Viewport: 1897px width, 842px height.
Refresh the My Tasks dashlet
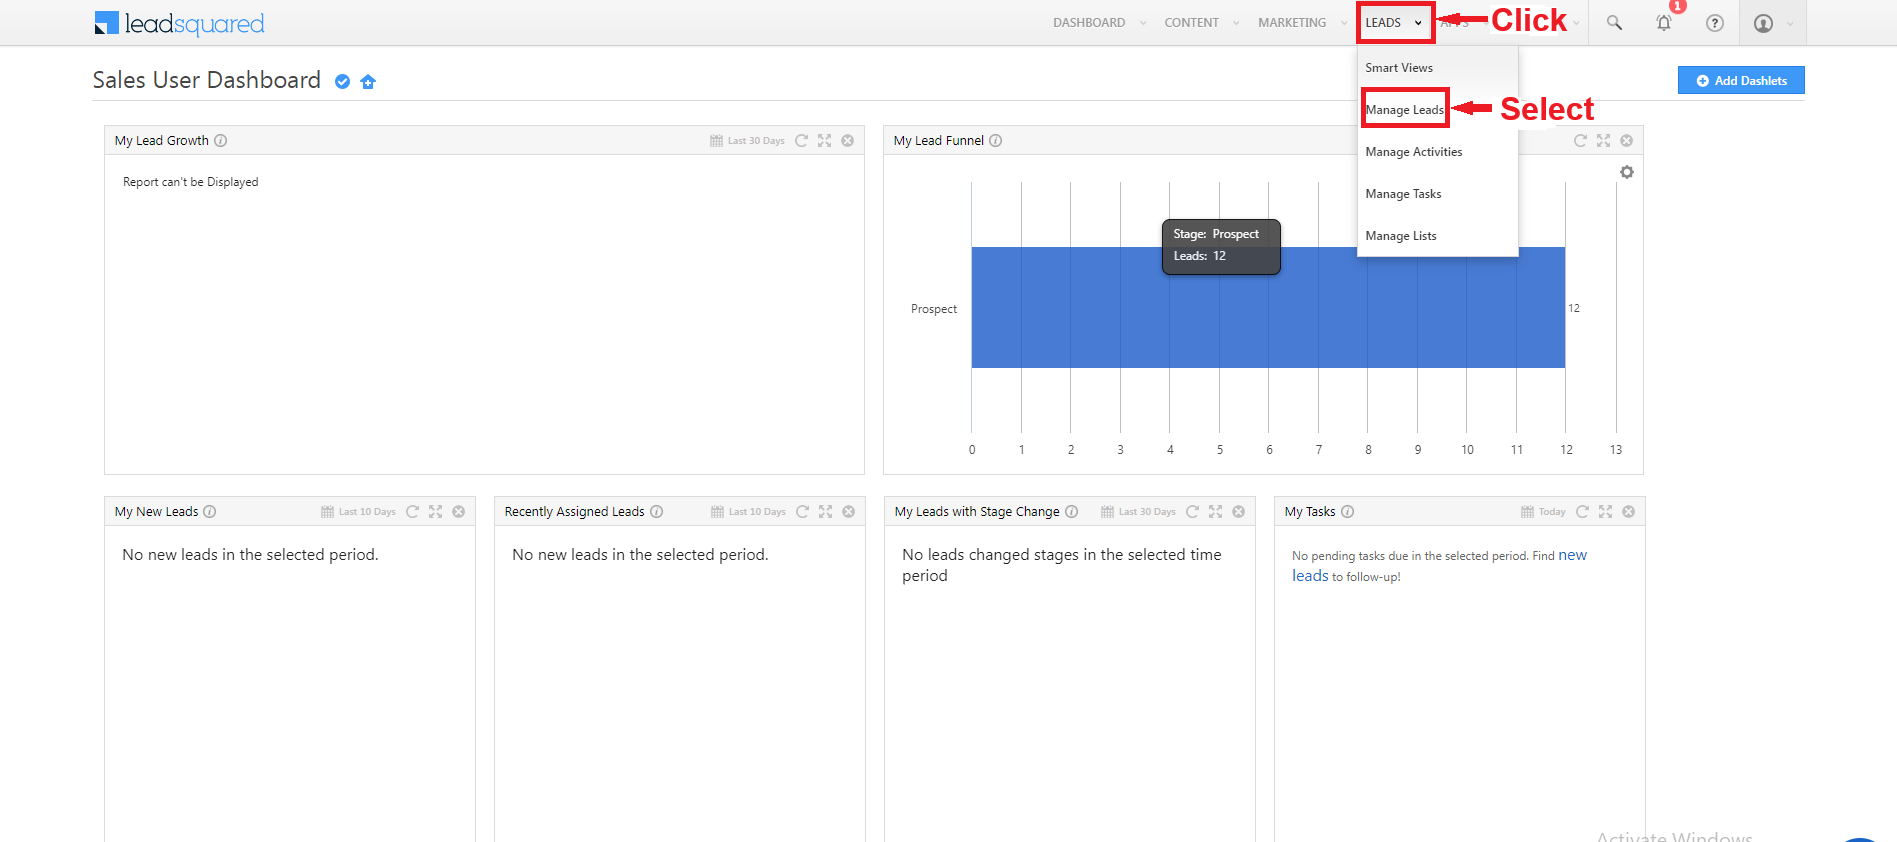click(1582, 512)
